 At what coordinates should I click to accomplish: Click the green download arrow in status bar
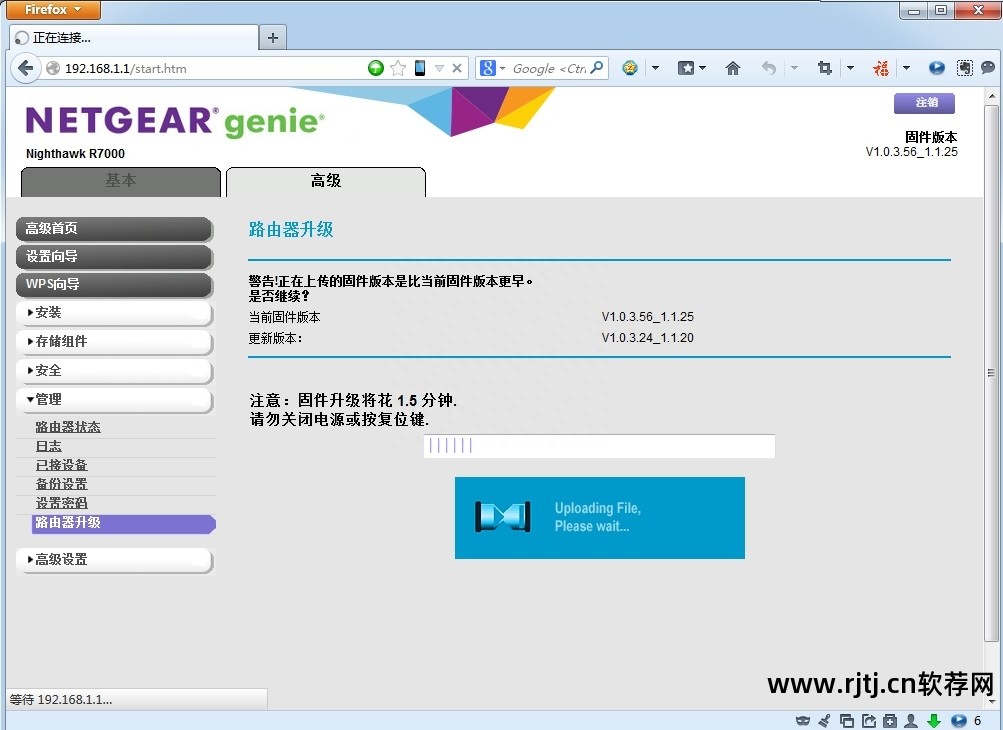click(x=934, y=720)
